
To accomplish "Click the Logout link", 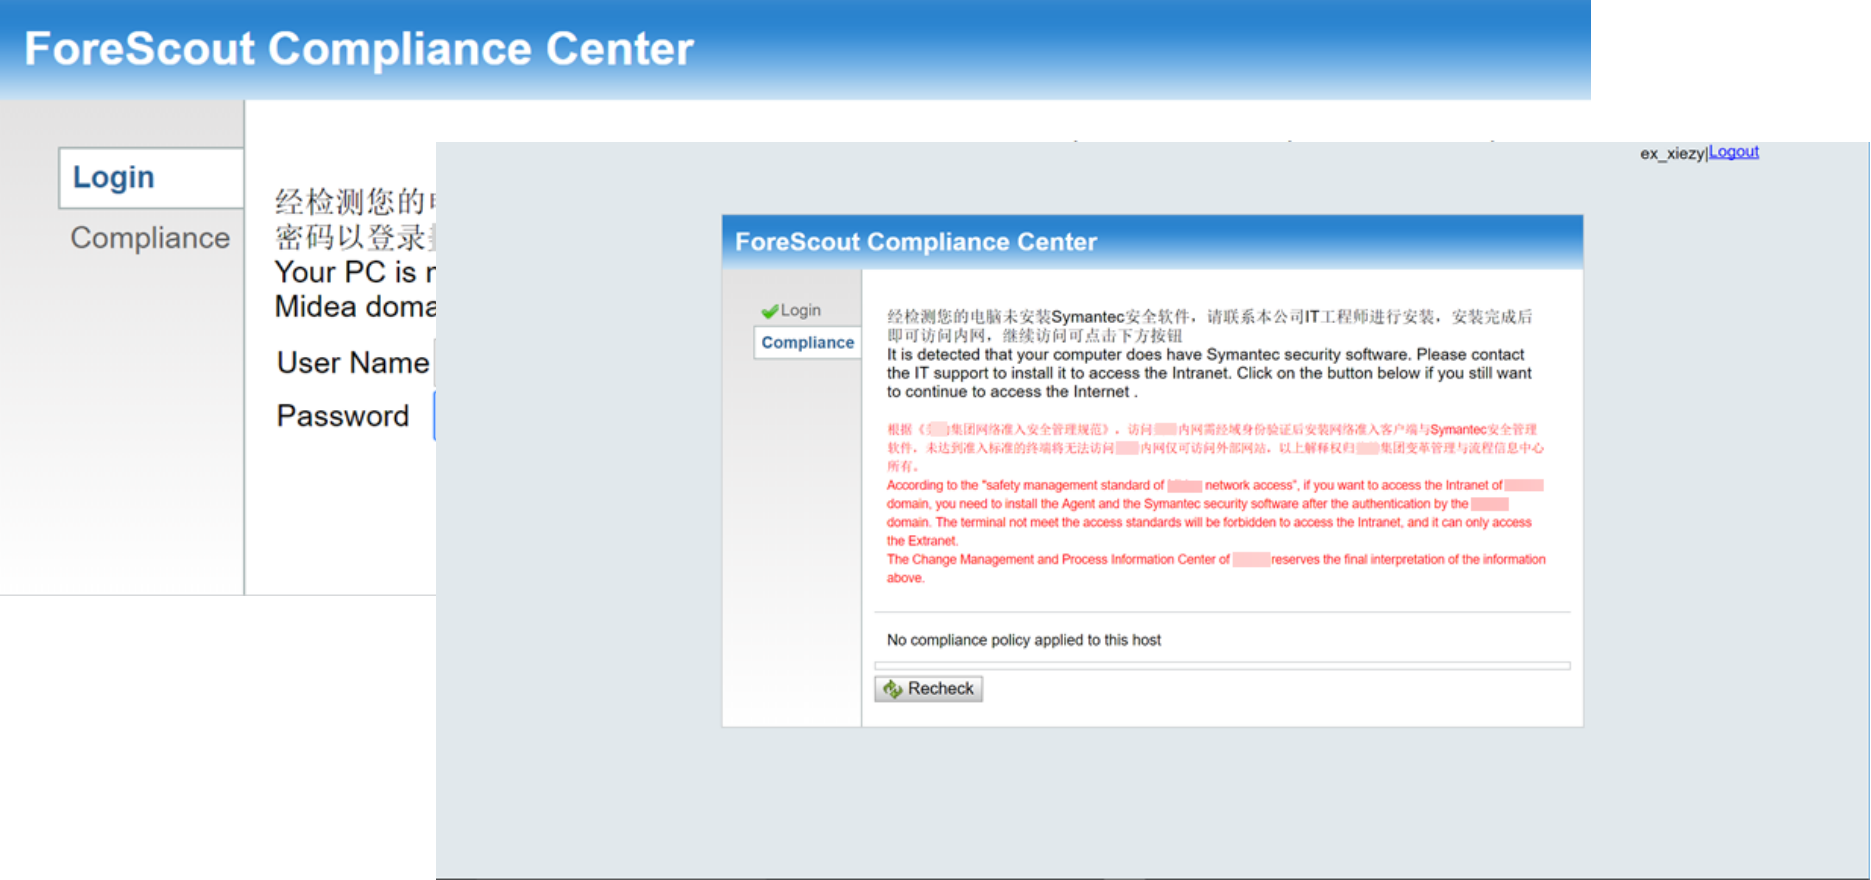I will pyautogui.click(x=1733, y=152).
